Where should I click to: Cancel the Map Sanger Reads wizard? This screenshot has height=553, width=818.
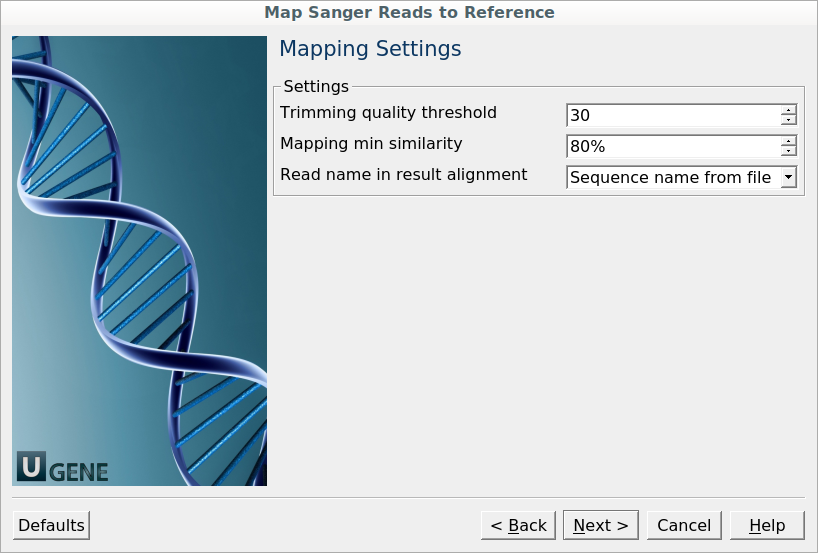tap(684, 525)
